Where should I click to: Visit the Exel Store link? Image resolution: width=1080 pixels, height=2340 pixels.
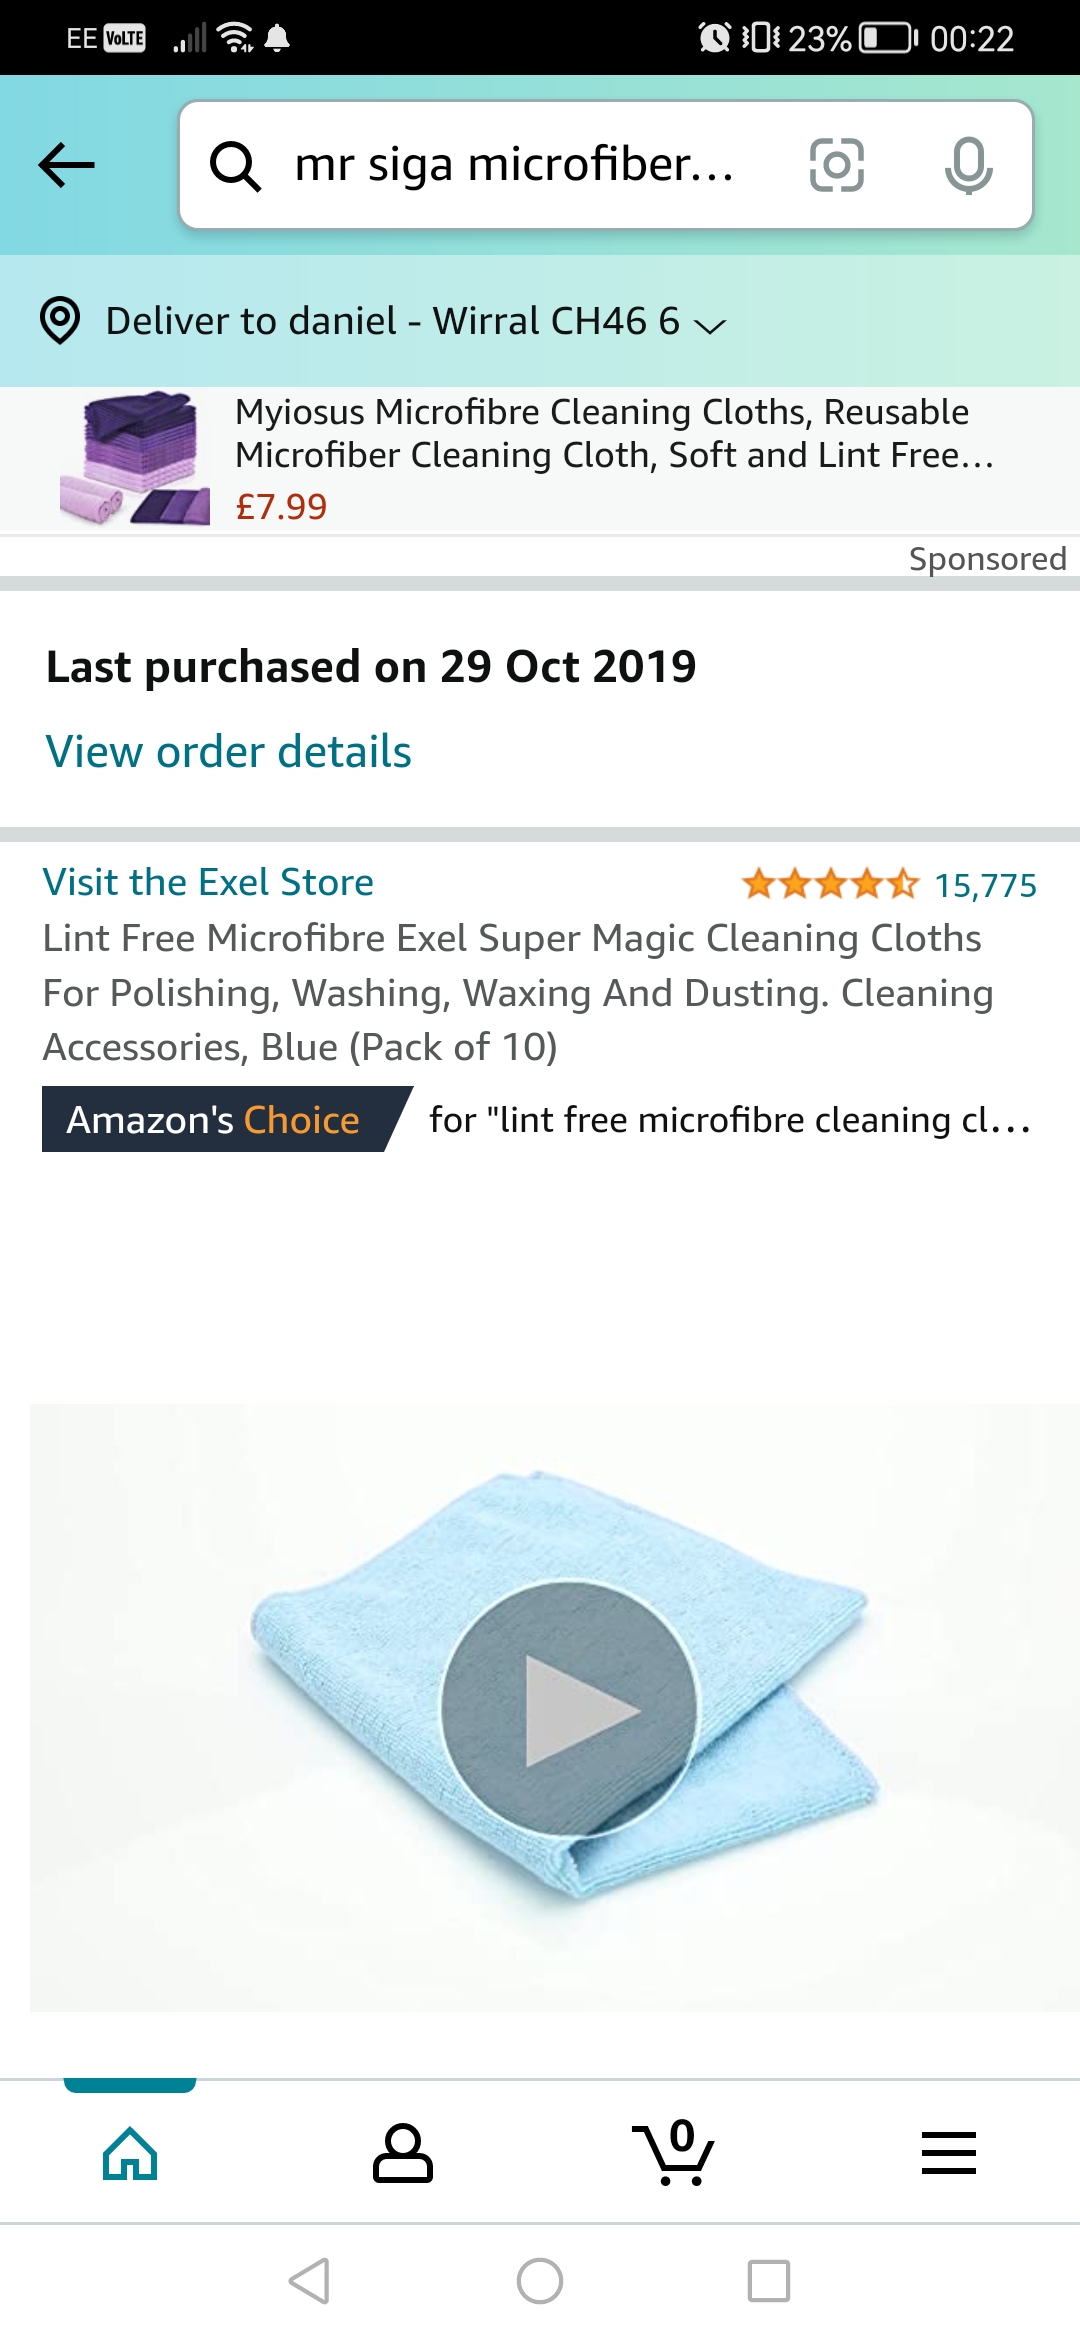tap(208, 882)
